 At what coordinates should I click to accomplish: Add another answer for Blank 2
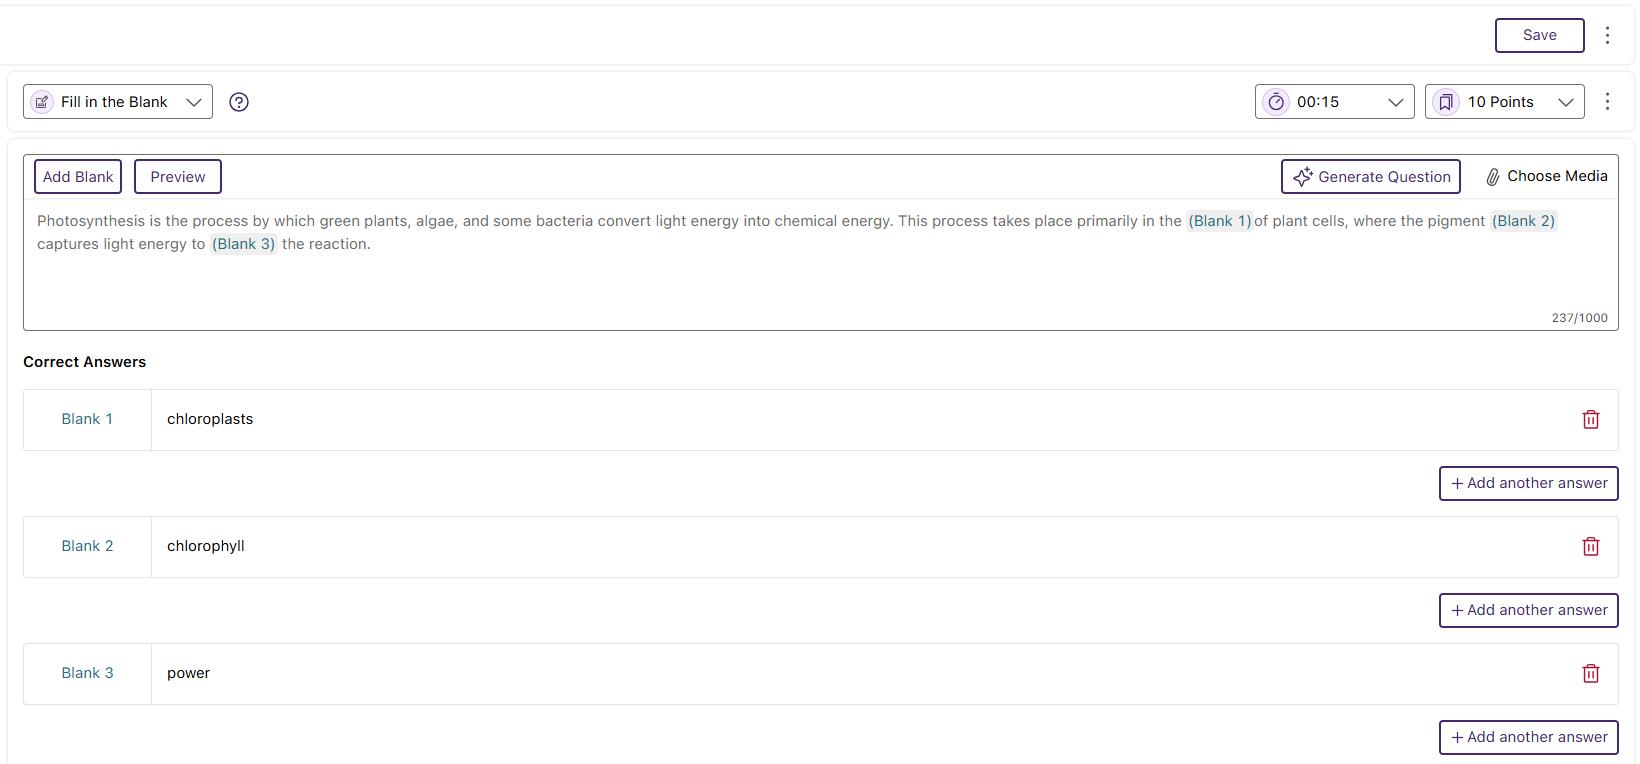[1529, 611]
